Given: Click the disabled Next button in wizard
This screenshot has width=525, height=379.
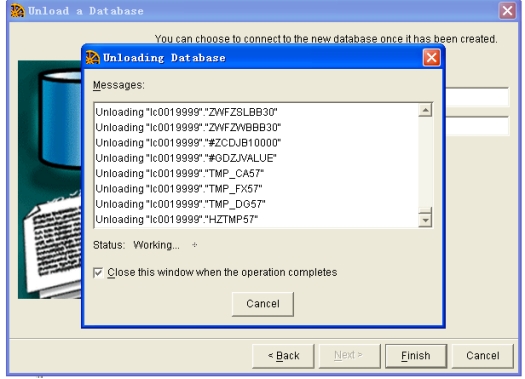Looking at the screenshot, I should coord(350,356).
